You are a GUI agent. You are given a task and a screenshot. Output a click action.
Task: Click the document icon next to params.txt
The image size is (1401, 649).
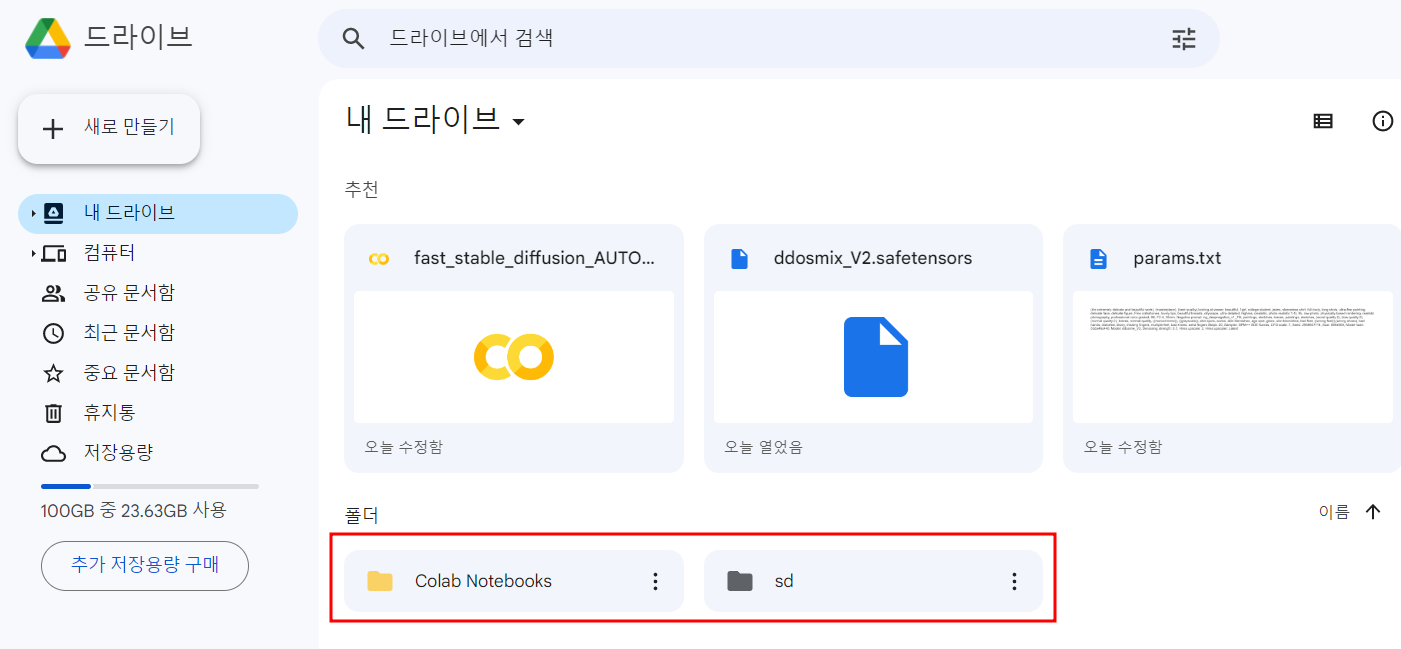(x=1098, y=259)
